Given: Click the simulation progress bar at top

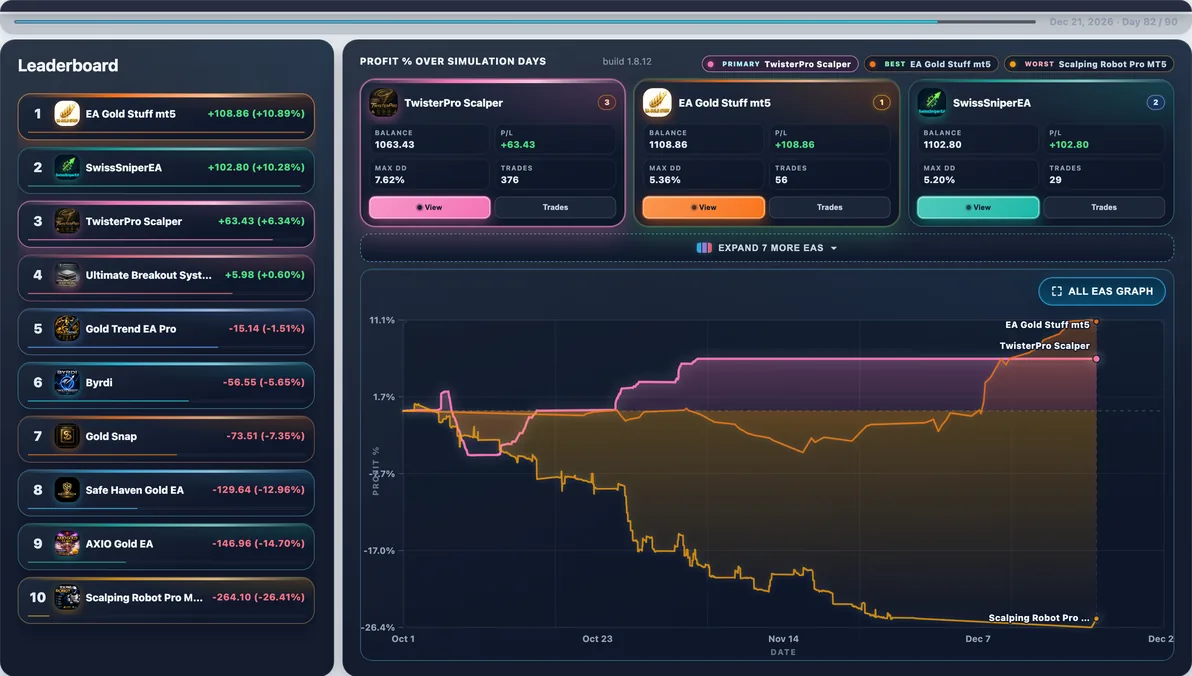Looking at the screenshot, I should pyautogui.click(x=525, y=21).
